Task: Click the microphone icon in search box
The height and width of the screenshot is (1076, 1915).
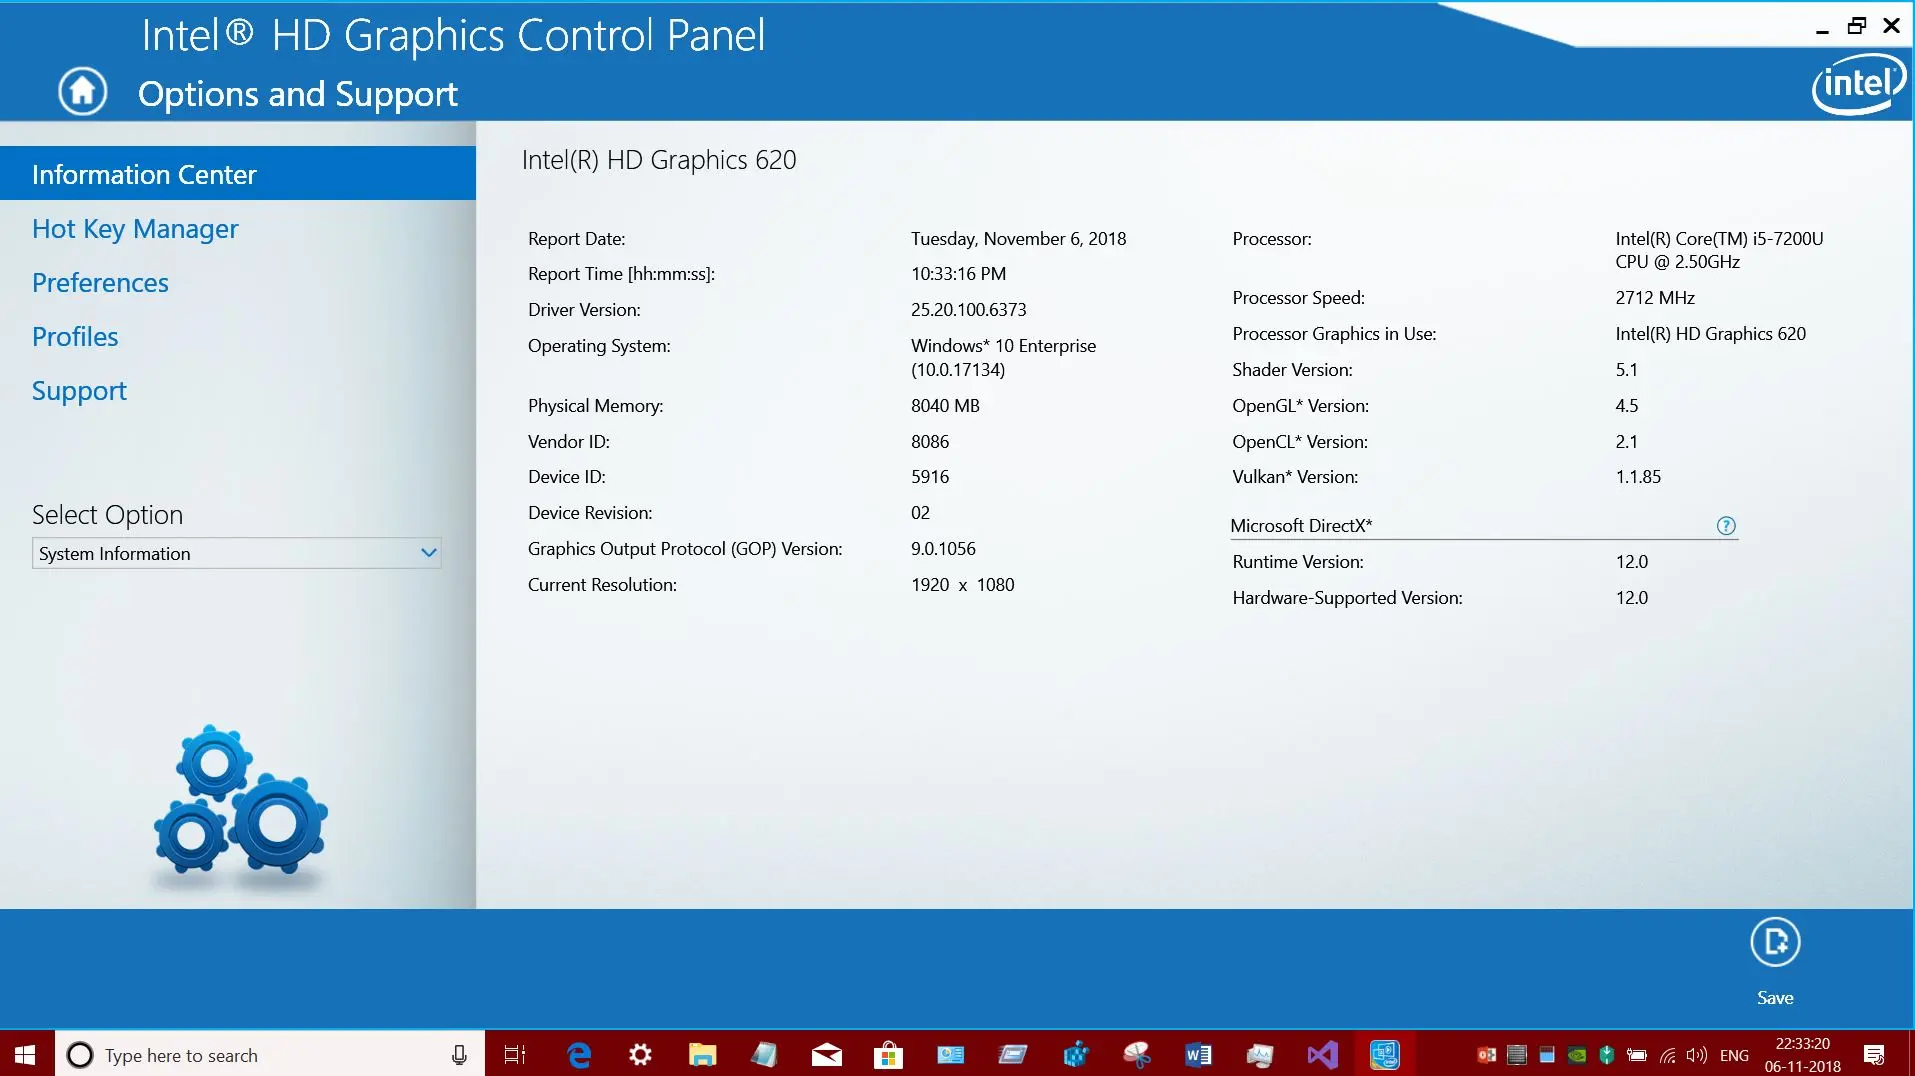Action: click(x=459, y=1055)
